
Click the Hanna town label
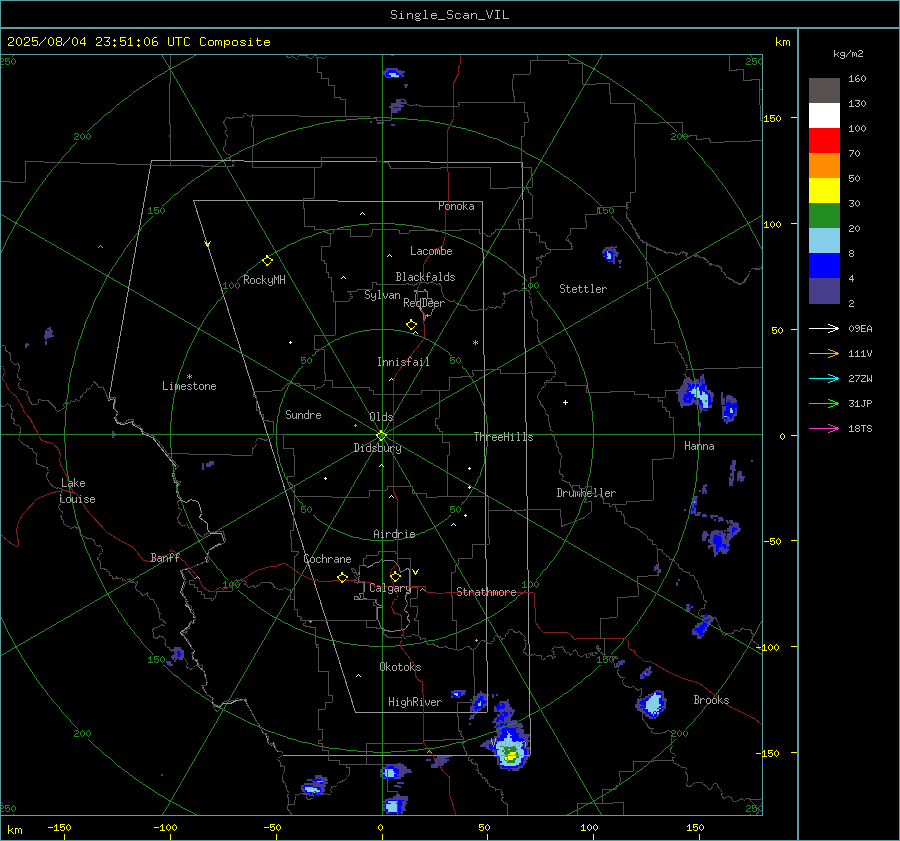click(x=699, y=446)
